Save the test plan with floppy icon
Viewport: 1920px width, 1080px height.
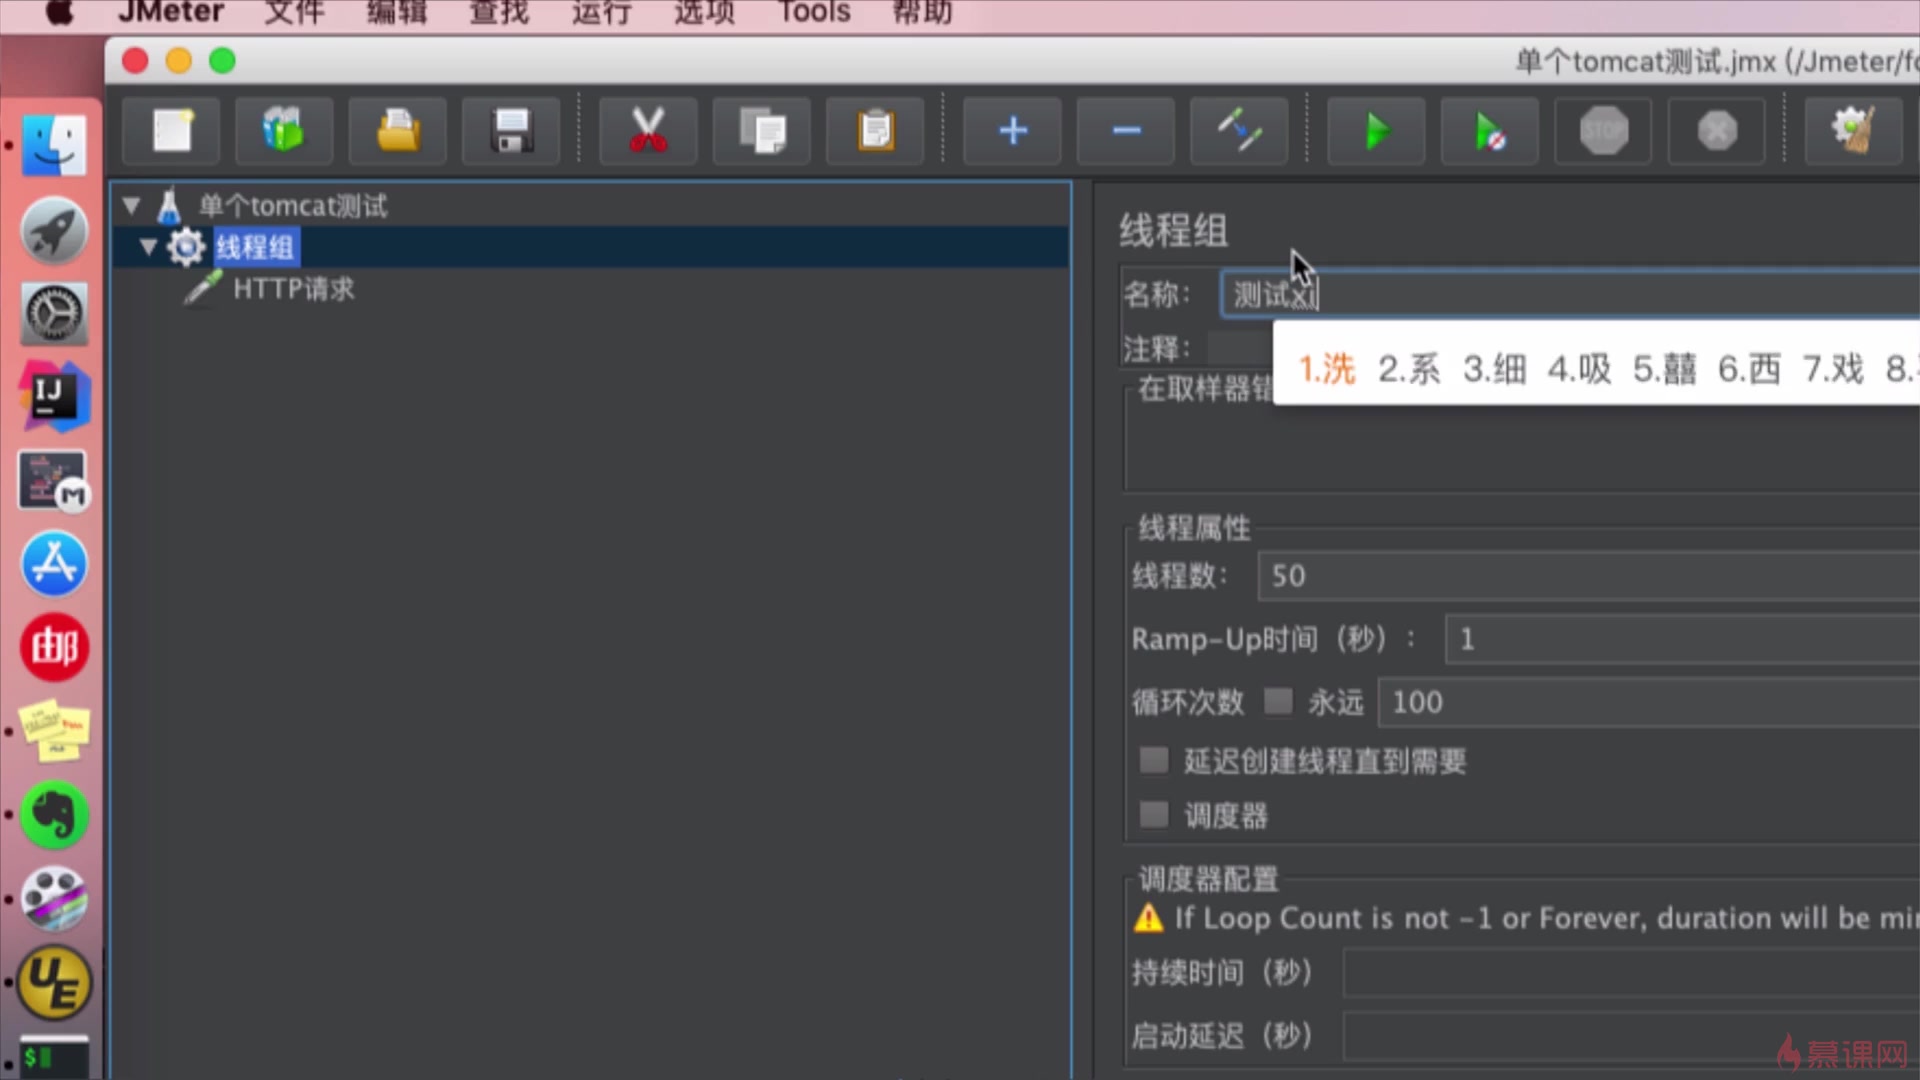tap(511, 131)
